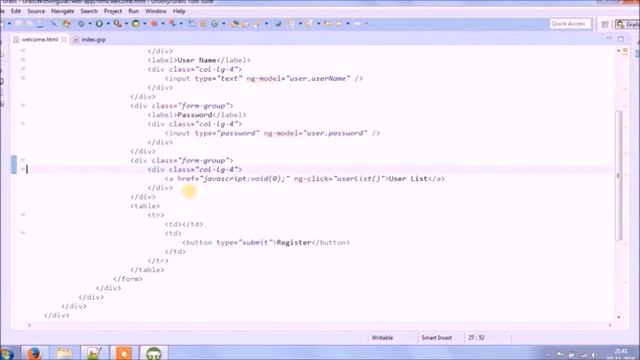Open the Edit menu
Image resolution: width=640 pixels, height=360 pixels.
click(x=16, y=11)
